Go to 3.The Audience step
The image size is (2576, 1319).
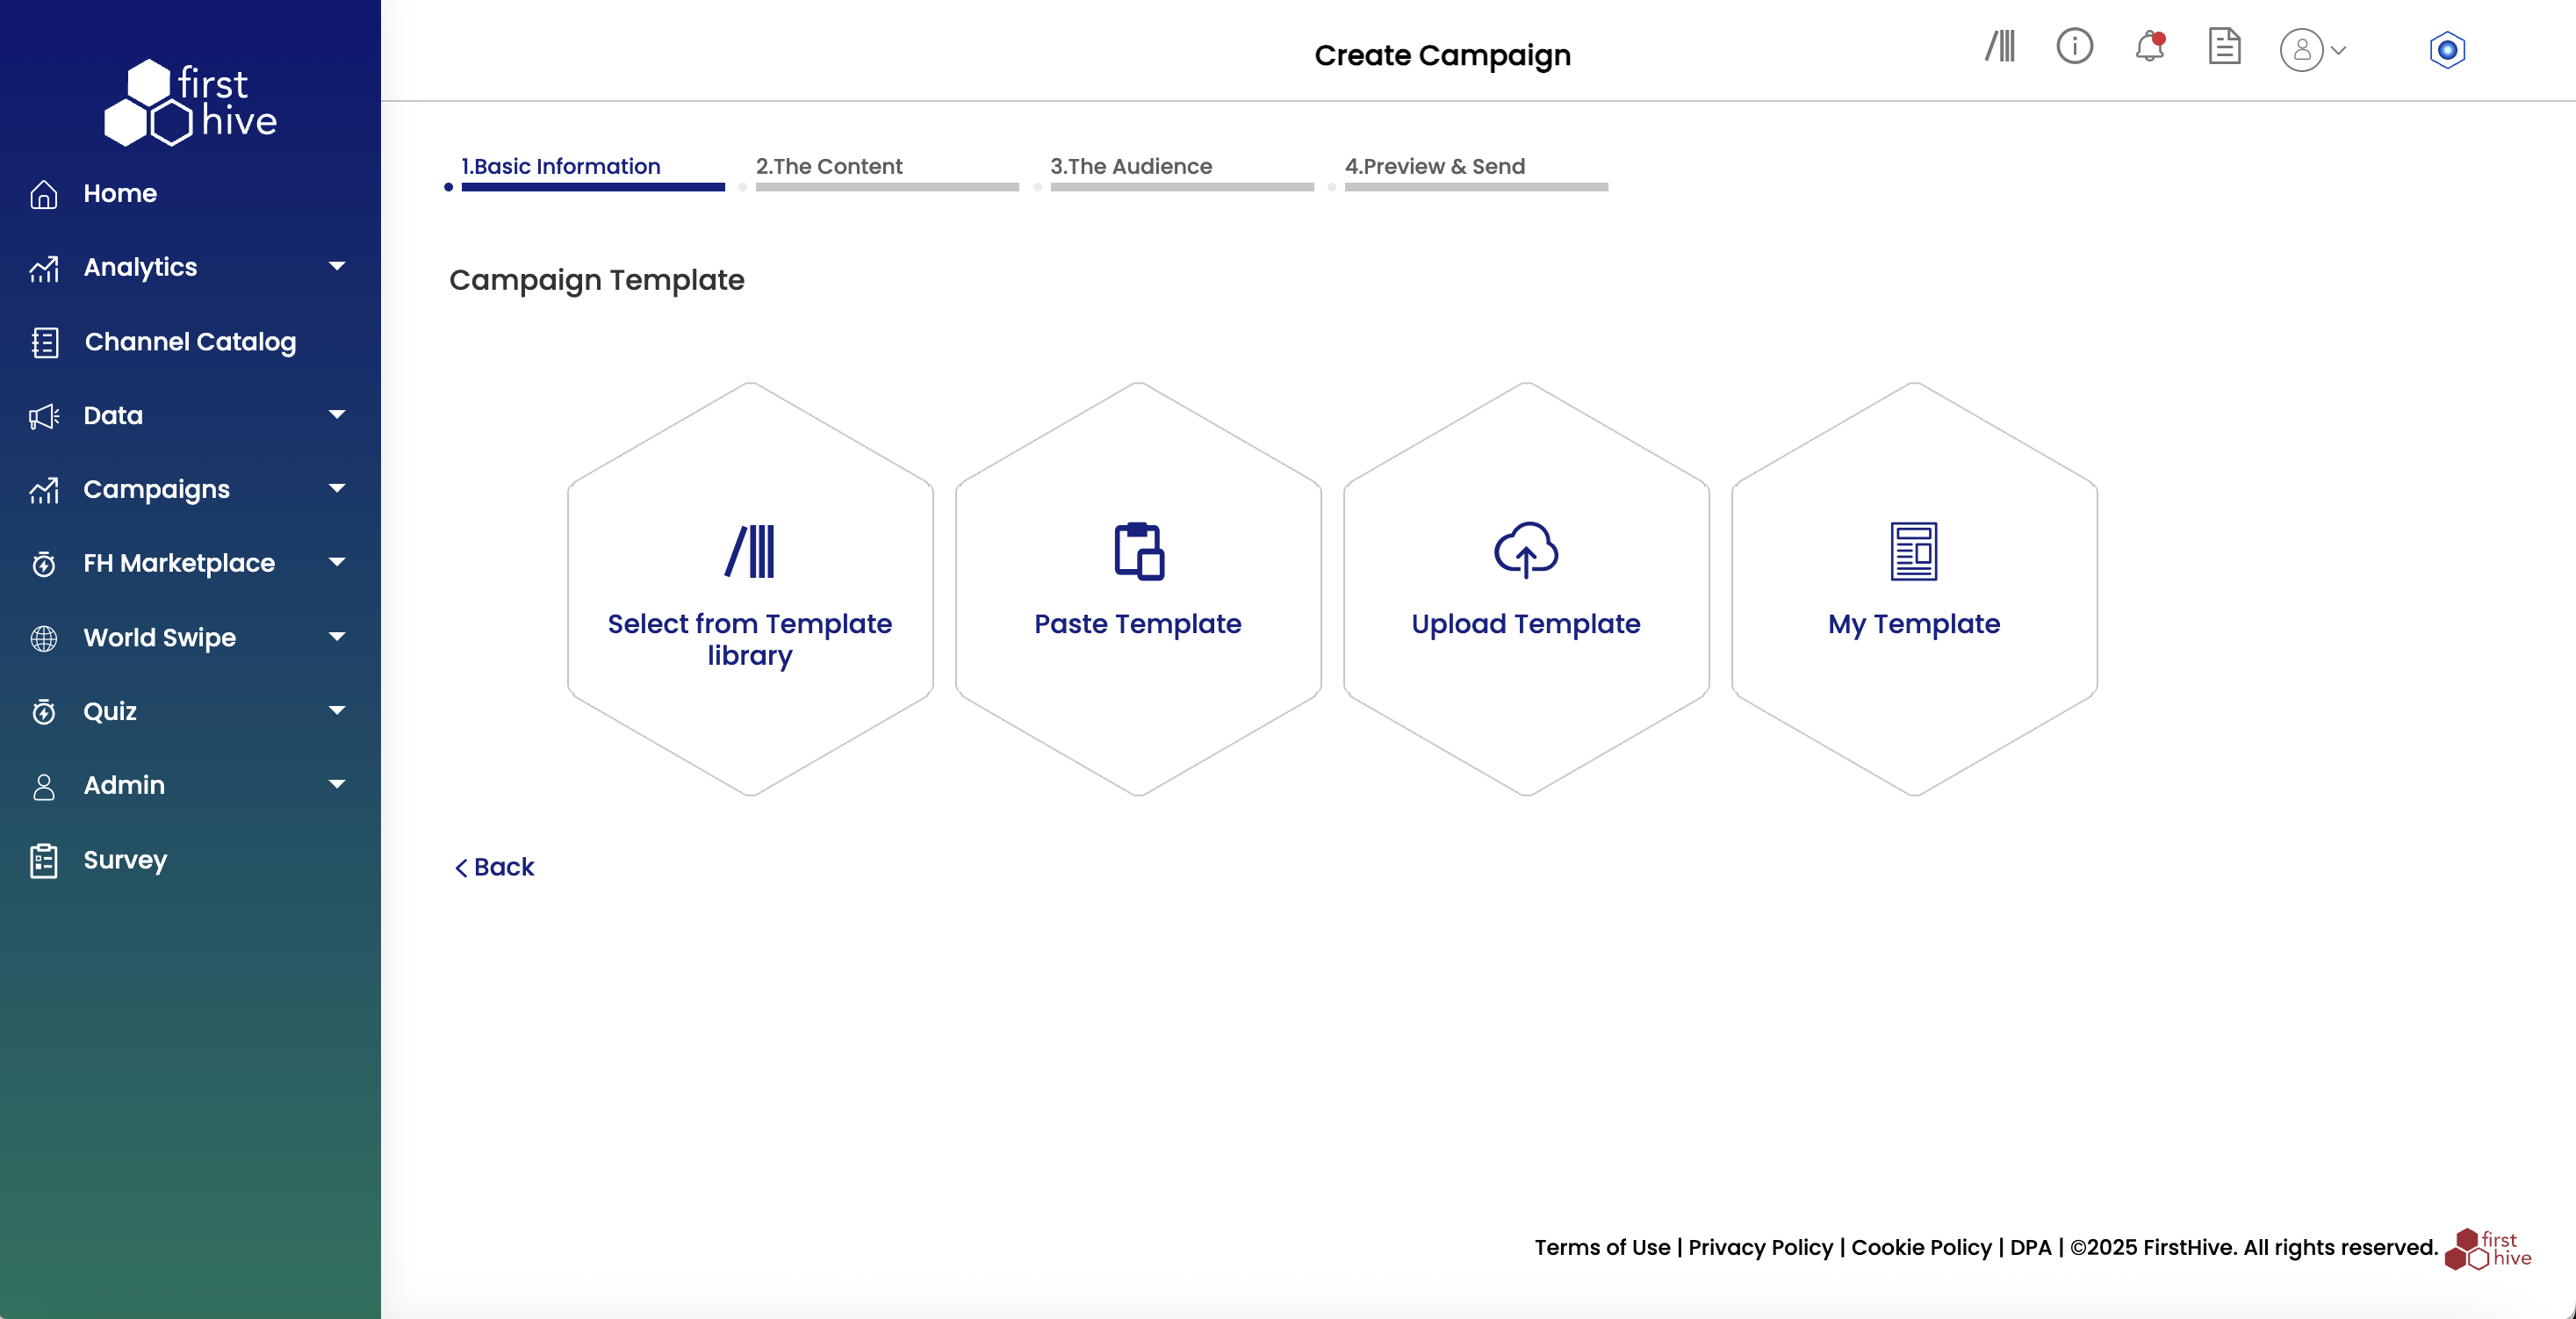tap(1131, 166)
